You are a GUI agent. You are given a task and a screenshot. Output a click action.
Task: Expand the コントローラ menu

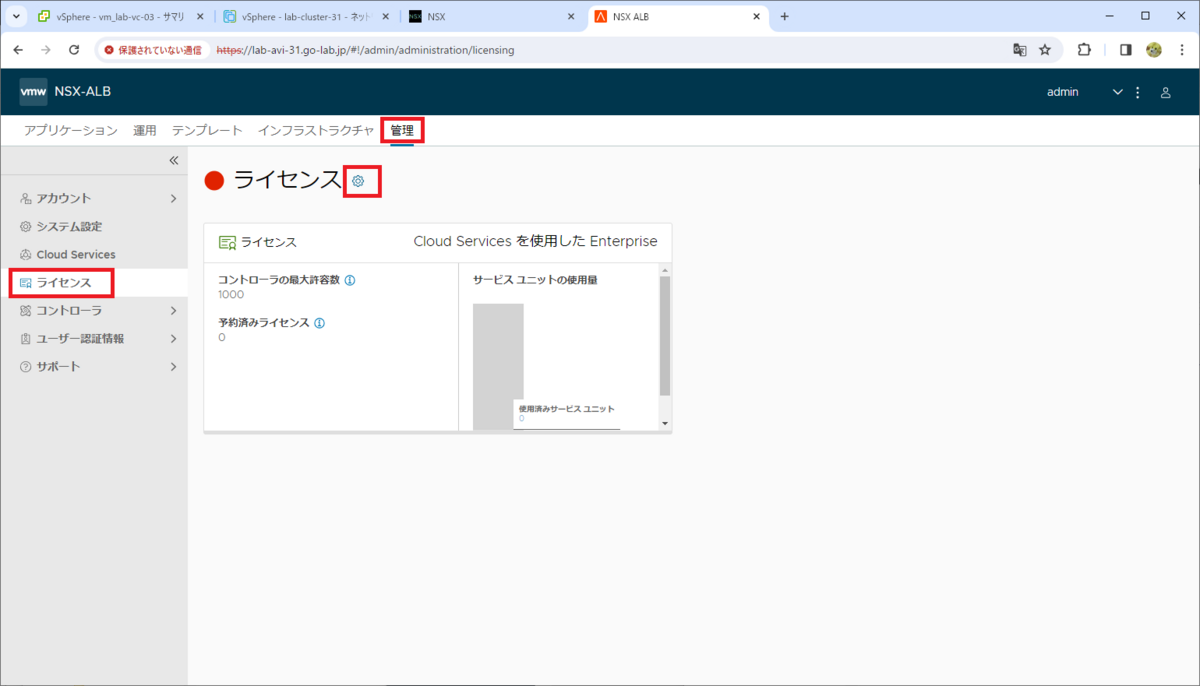tap(94, 310)
